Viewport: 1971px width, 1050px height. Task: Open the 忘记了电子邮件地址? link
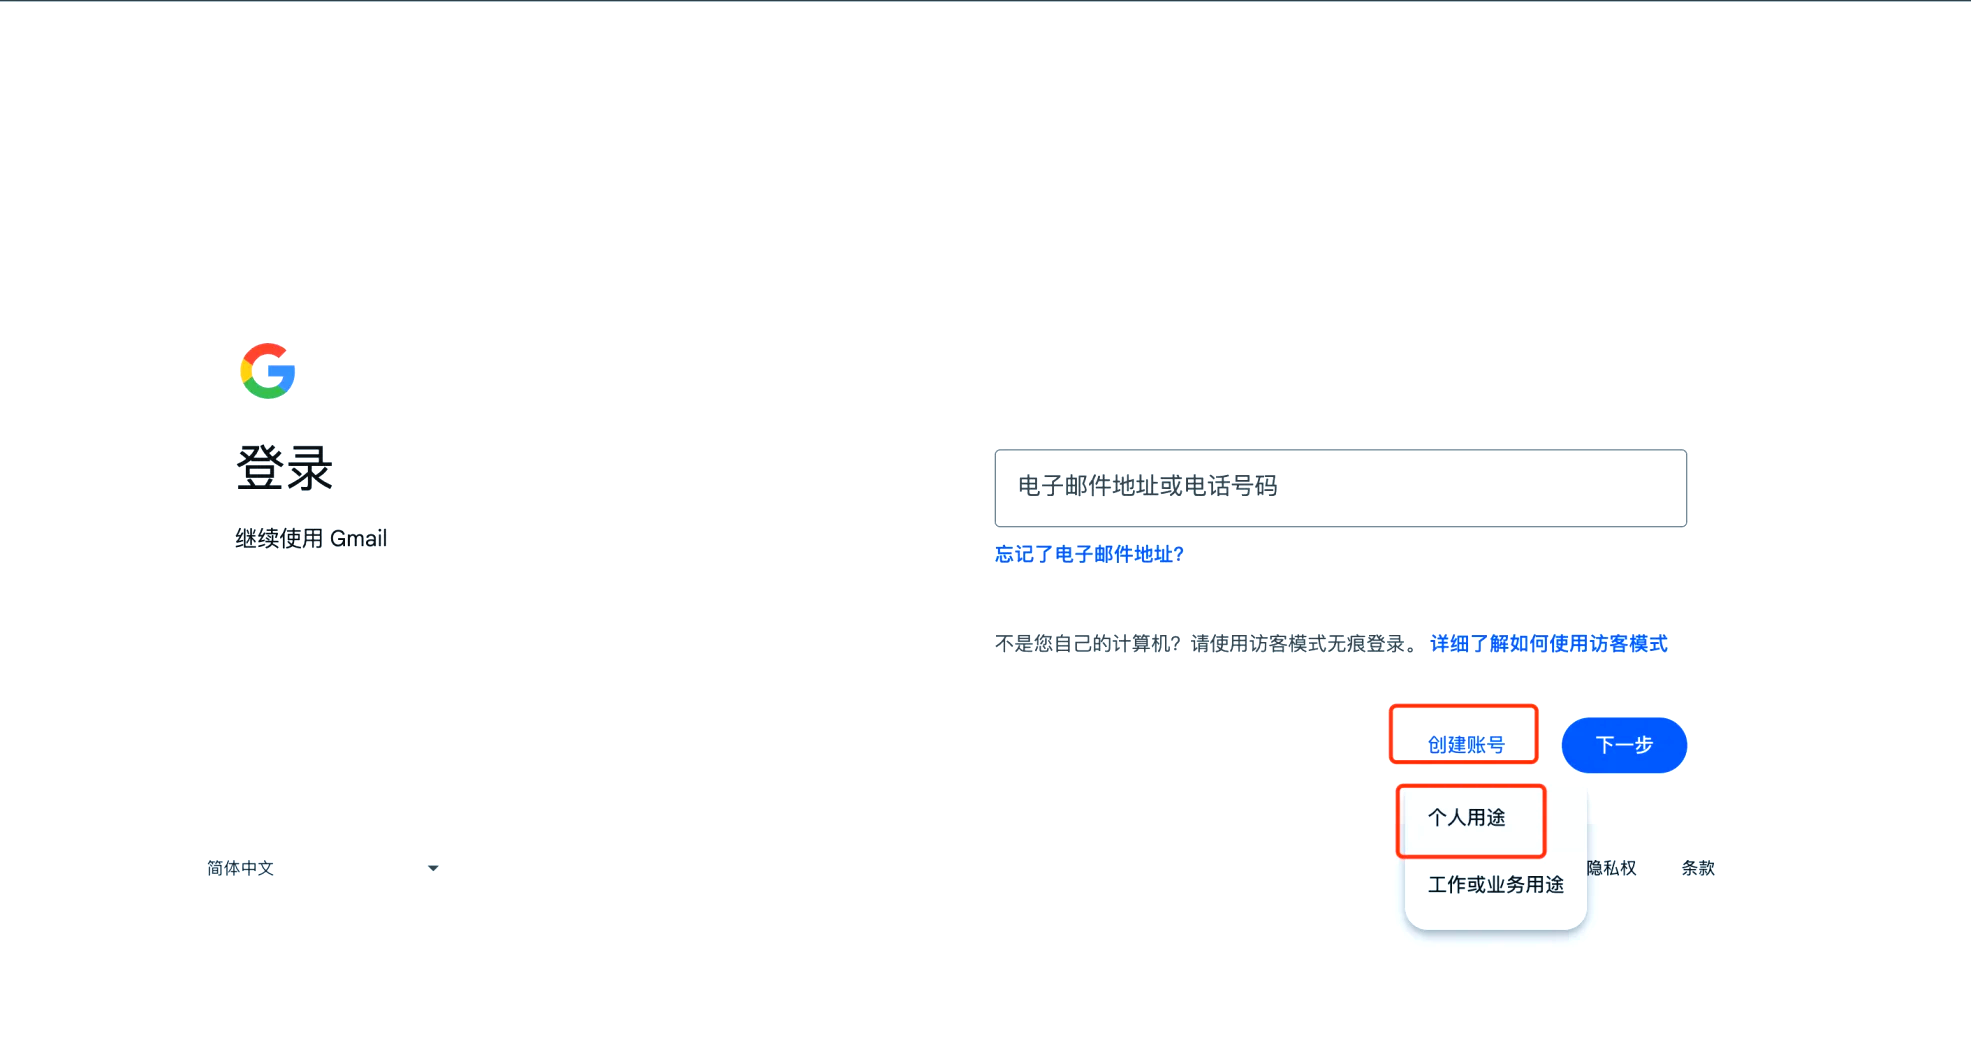tap(1089, 554)
